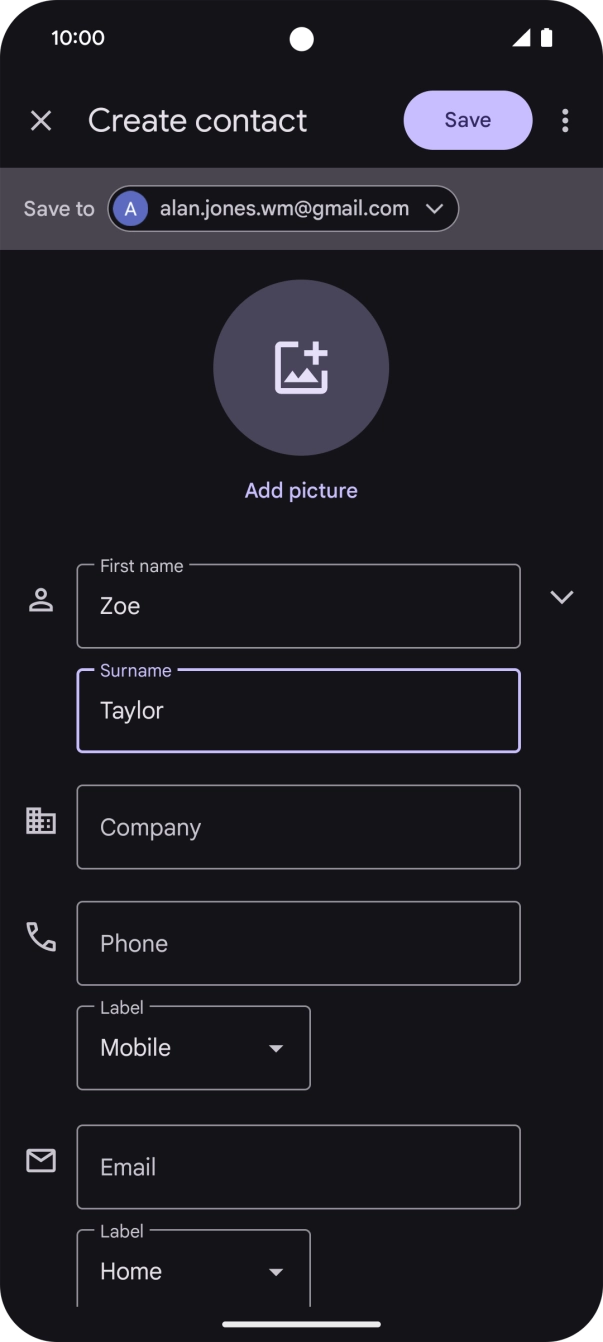Change the phone label from Mobile
Screen dimensions: 603x1342
tap(193, 1047)
